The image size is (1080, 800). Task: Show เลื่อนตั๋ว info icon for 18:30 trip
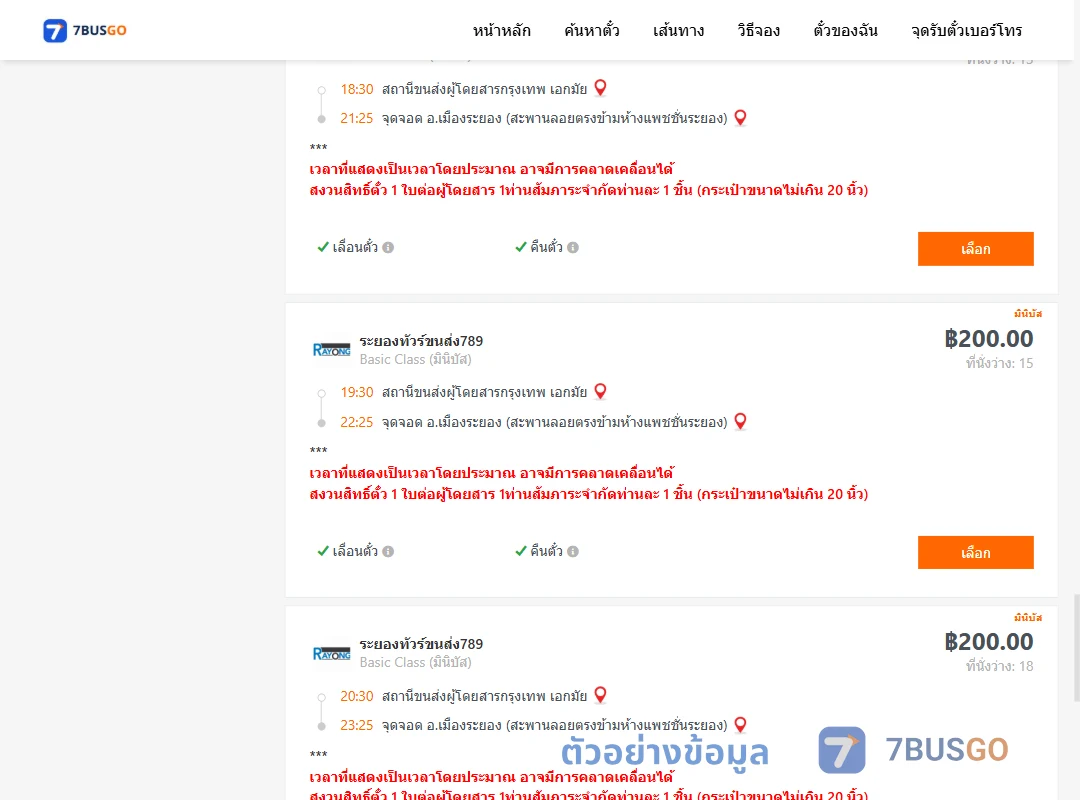388,247
